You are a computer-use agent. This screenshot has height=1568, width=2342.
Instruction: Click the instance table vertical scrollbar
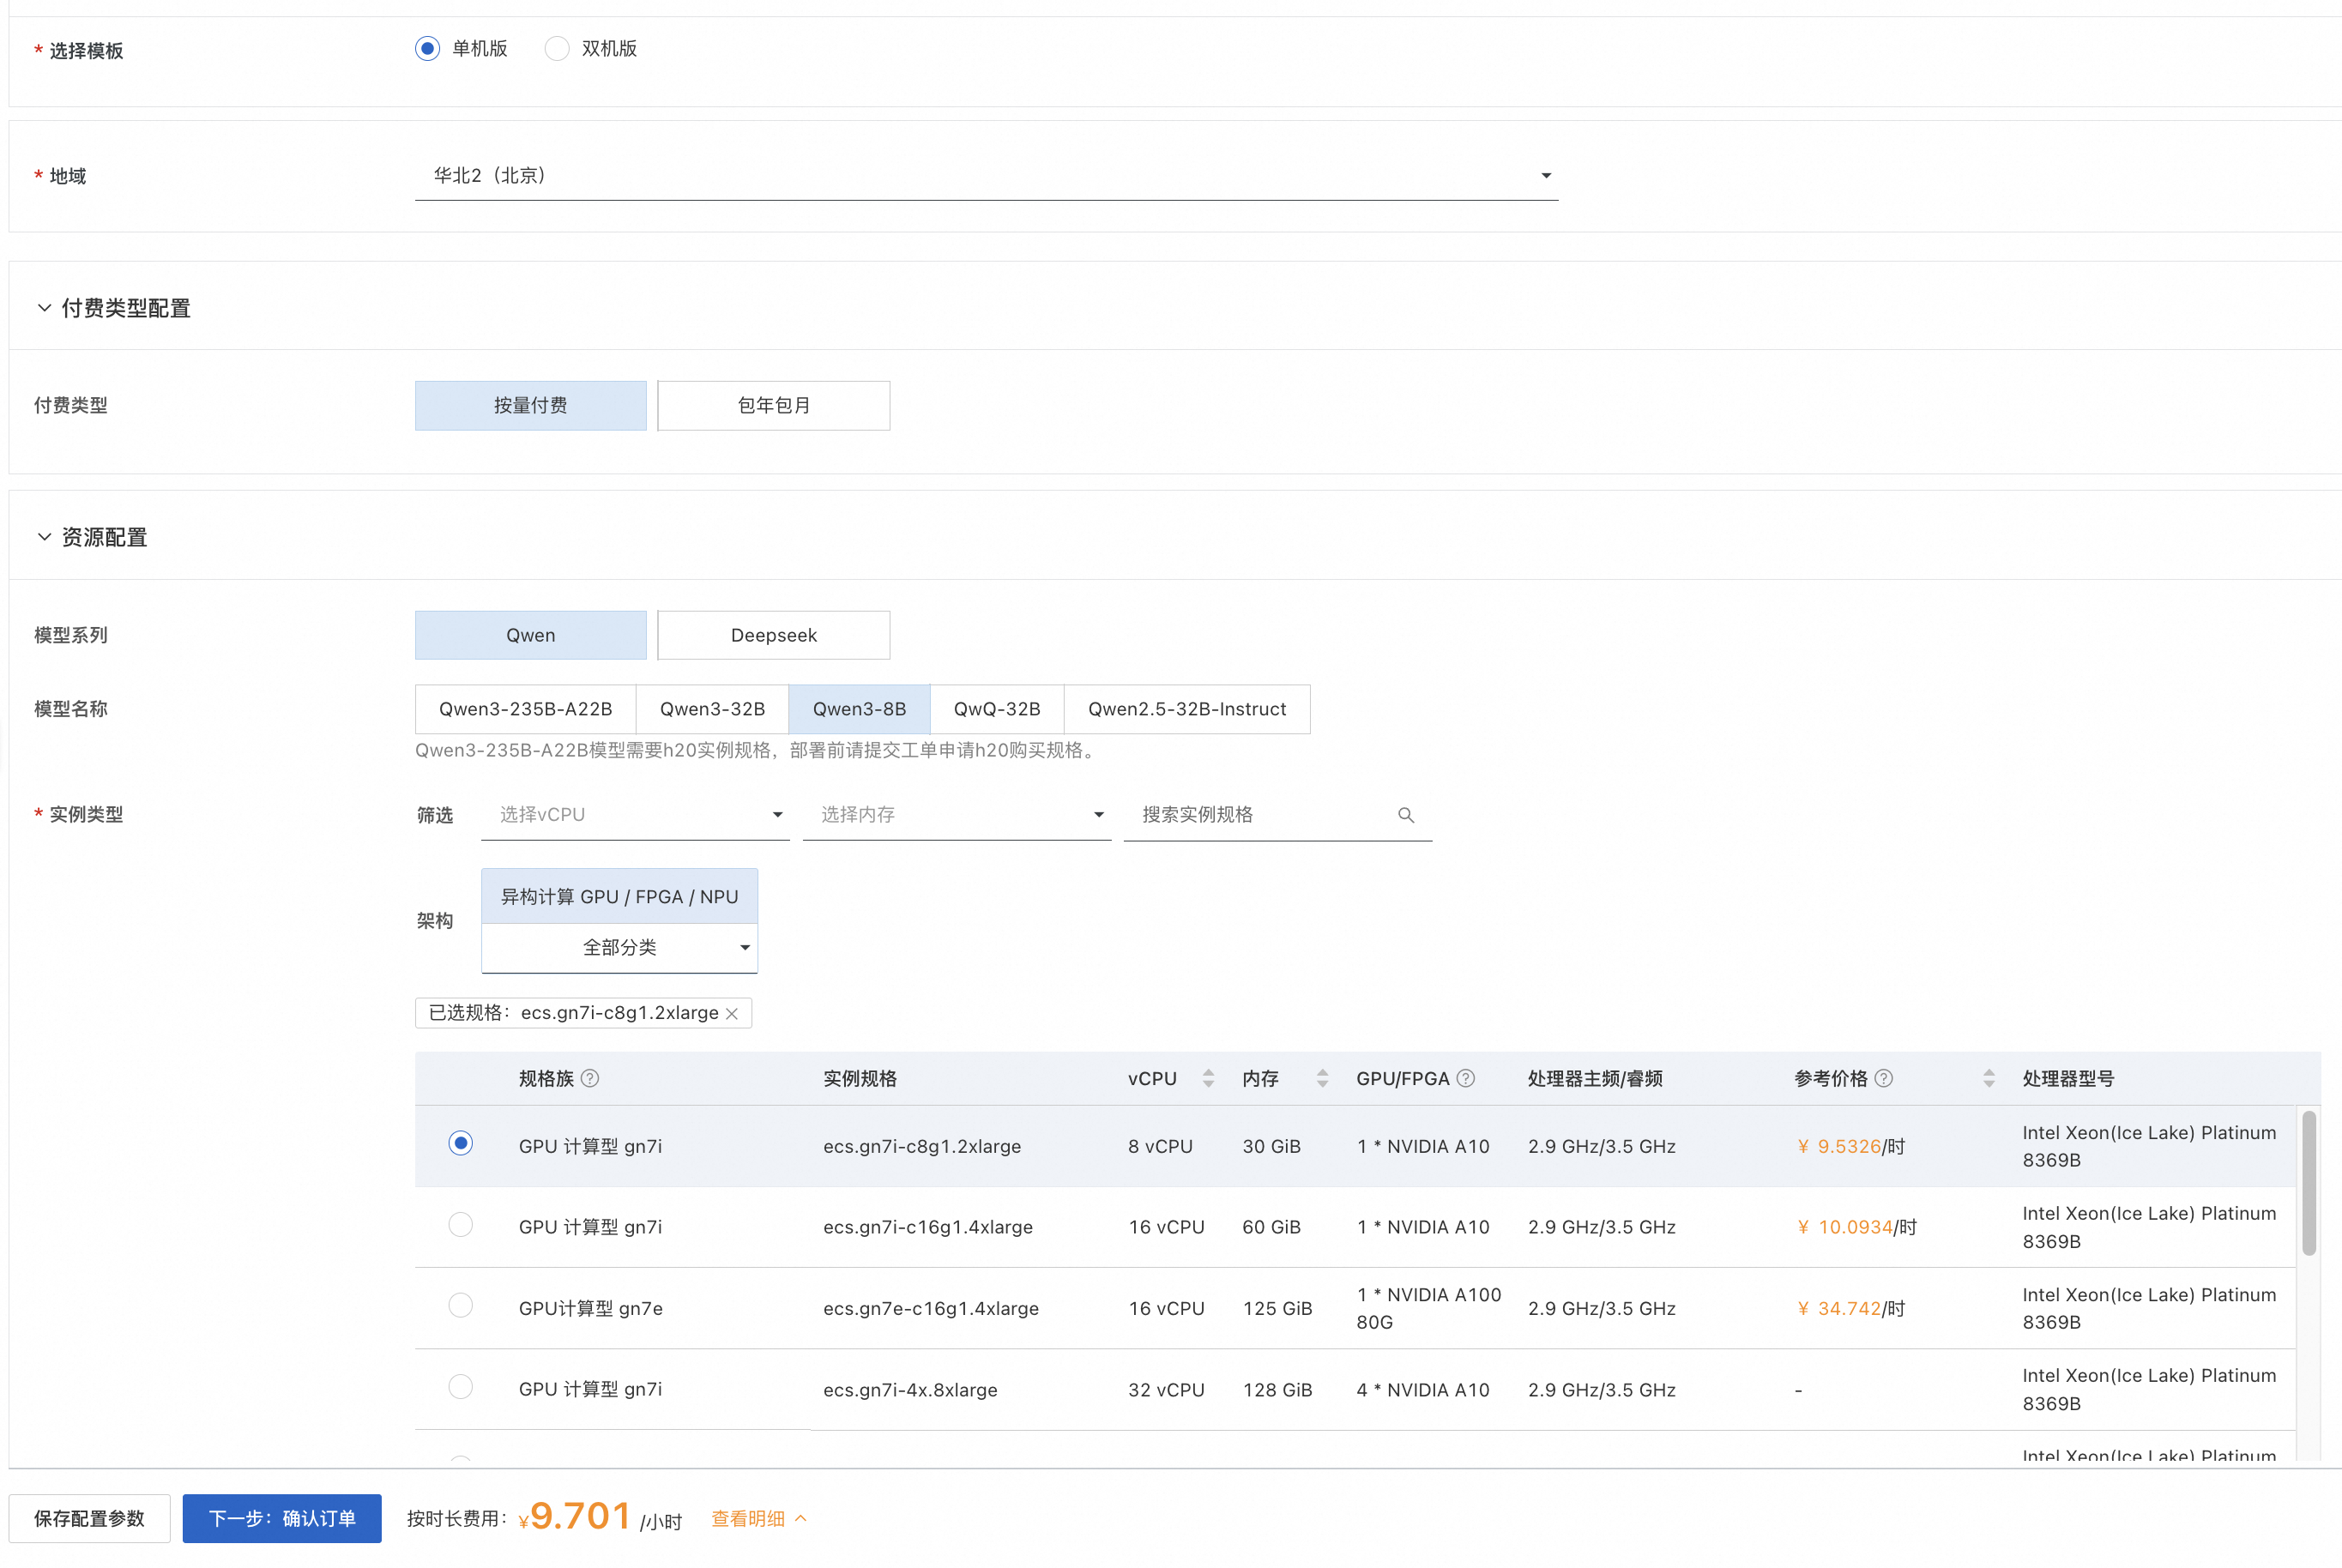pos(2308,1182)
